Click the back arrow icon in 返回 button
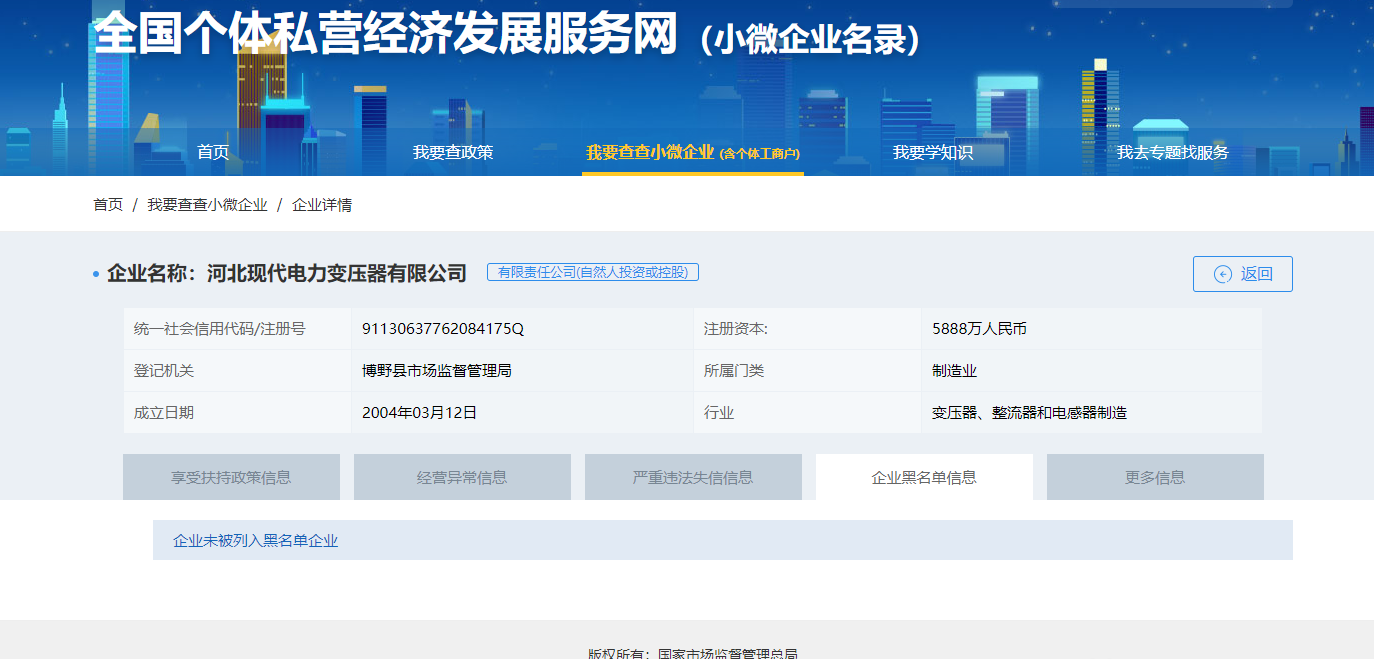Image resolution: width=1374 pixels, height=659 pixels. 1222,274
